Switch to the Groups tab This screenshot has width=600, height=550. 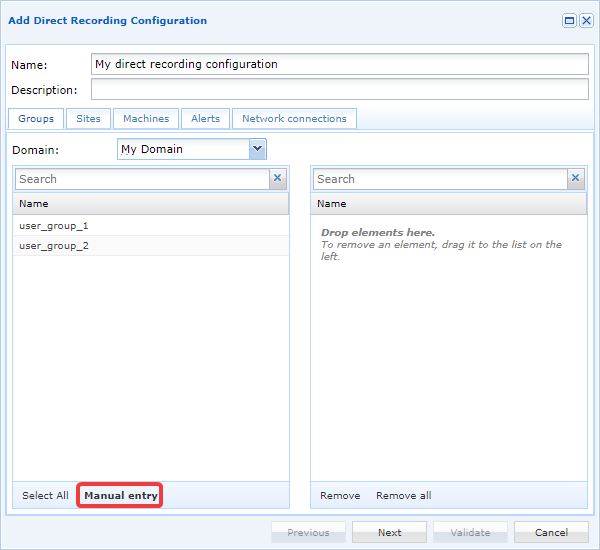pos(36,119)
